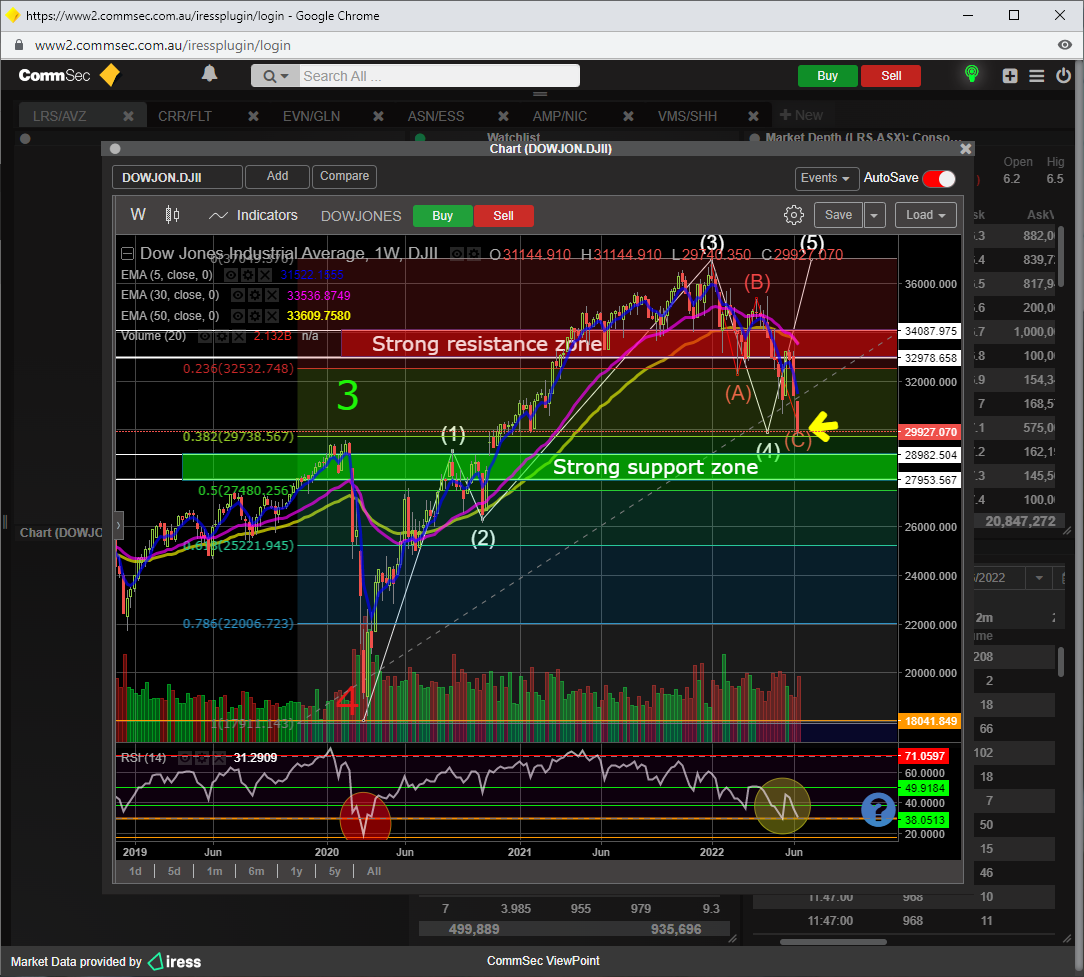The image size is (1084, 977).
Task: Click the CommSec diamond logo
Action: pos(110,75)
